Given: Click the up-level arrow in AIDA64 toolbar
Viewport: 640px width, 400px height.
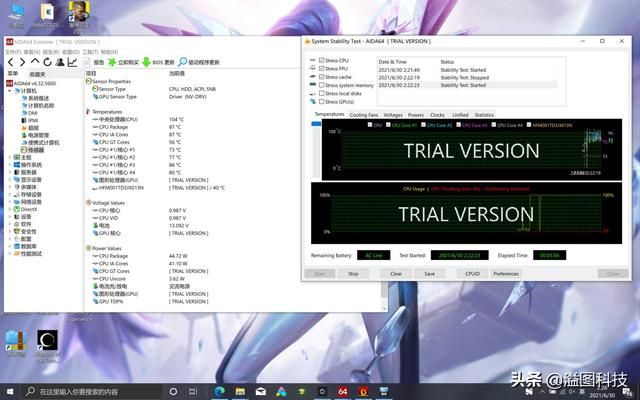Looking at the screenshot, I should [x=35, y=62].
